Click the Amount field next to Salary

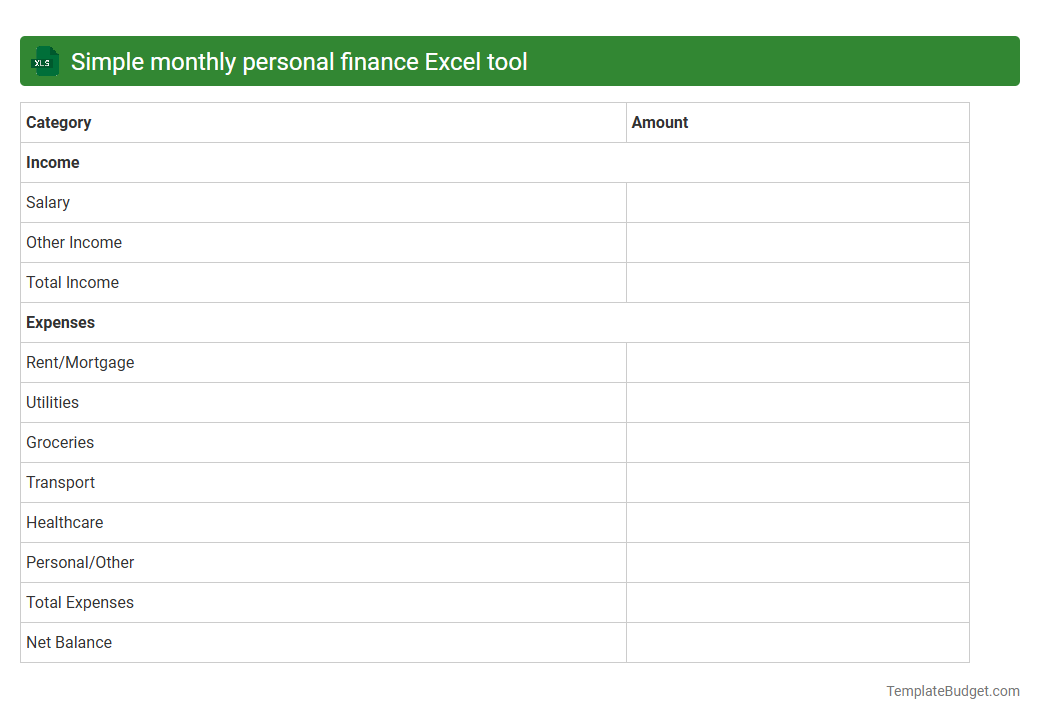tap(797, 202)
